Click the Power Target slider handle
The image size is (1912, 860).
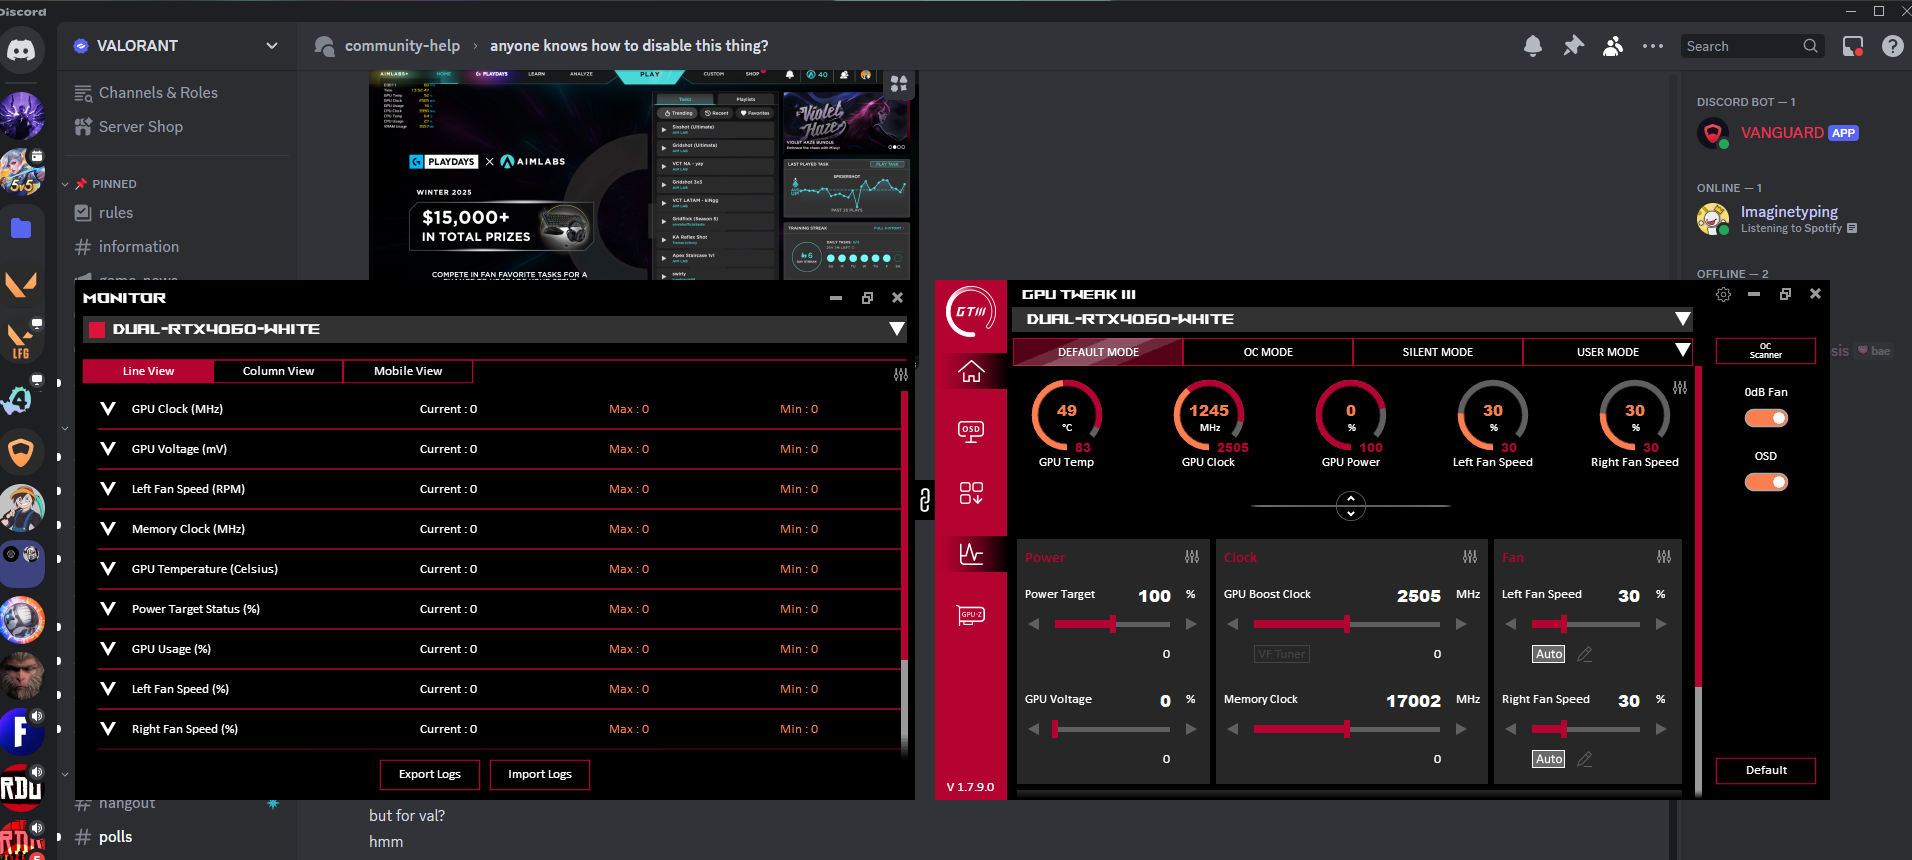coord(1112,624)
